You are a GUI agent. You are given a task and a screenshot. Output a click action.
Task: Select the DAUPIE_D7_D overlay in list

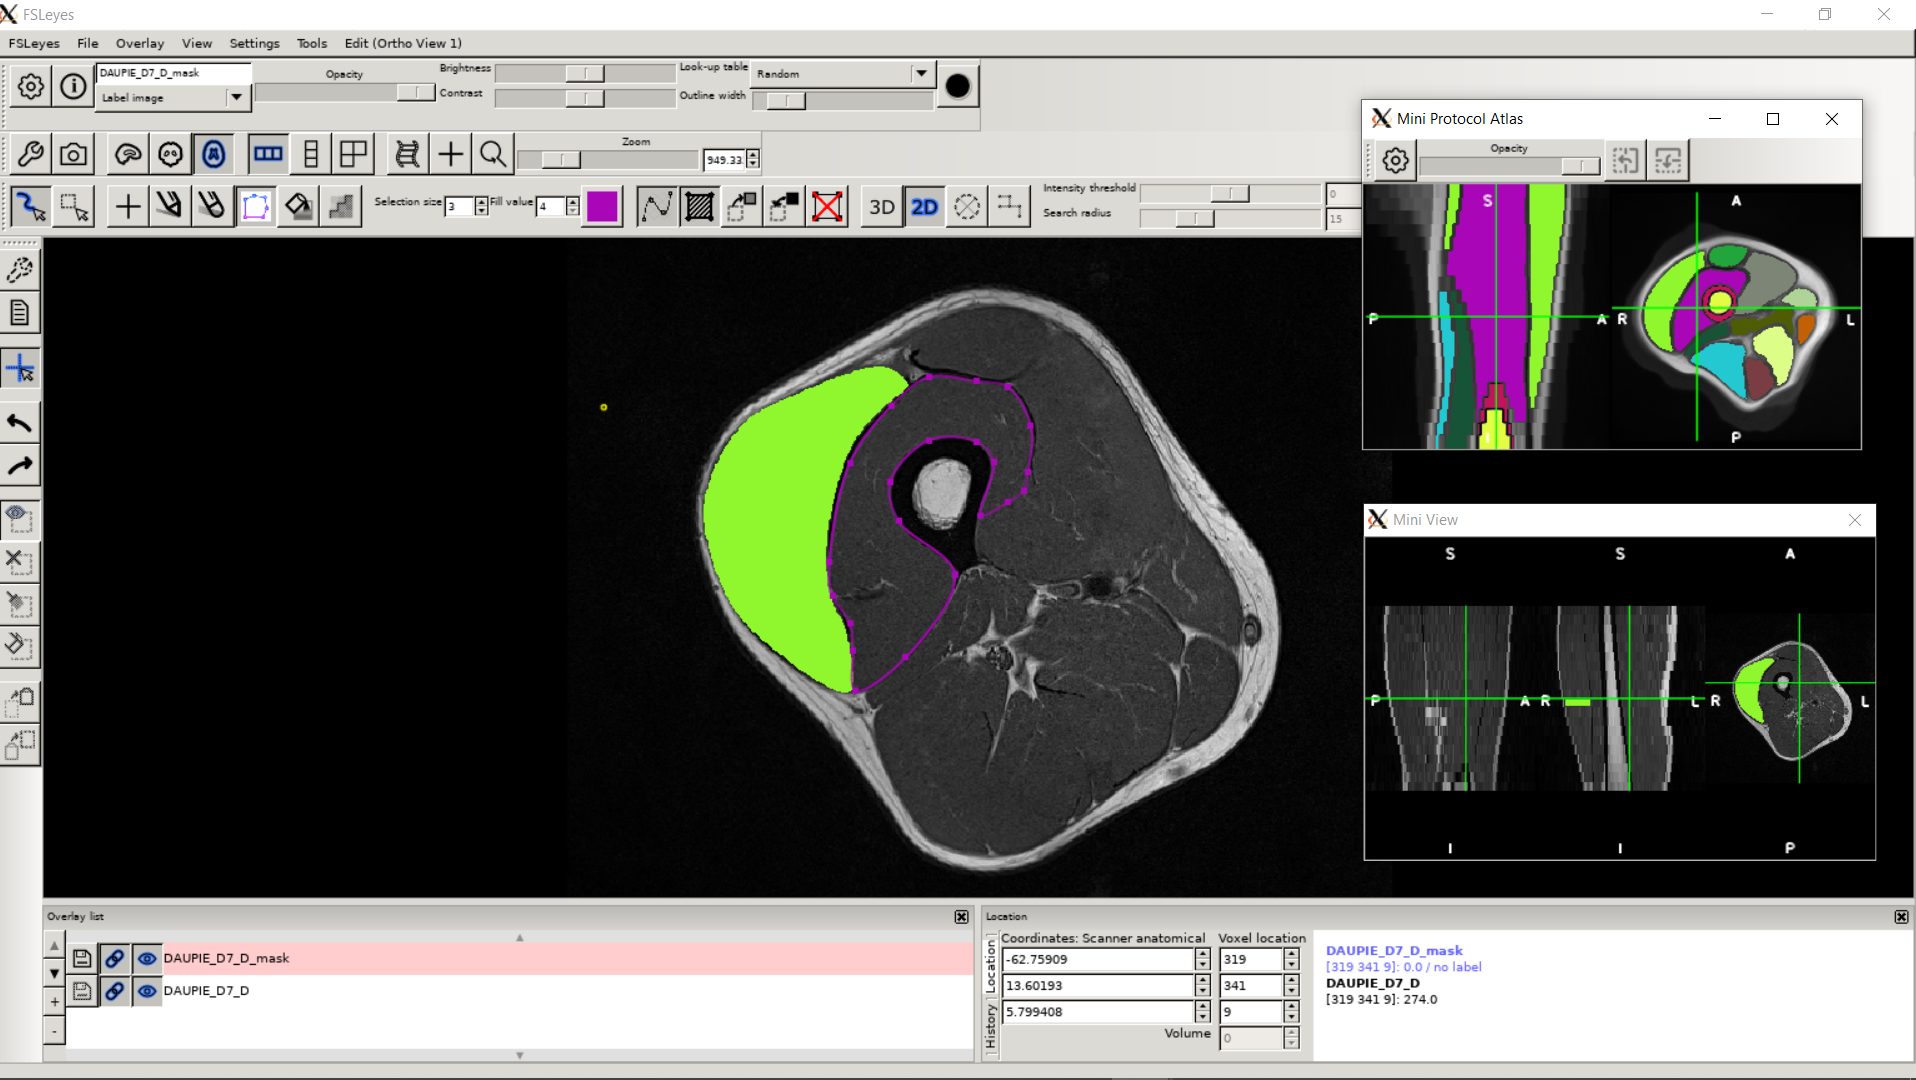pos(206,991)
